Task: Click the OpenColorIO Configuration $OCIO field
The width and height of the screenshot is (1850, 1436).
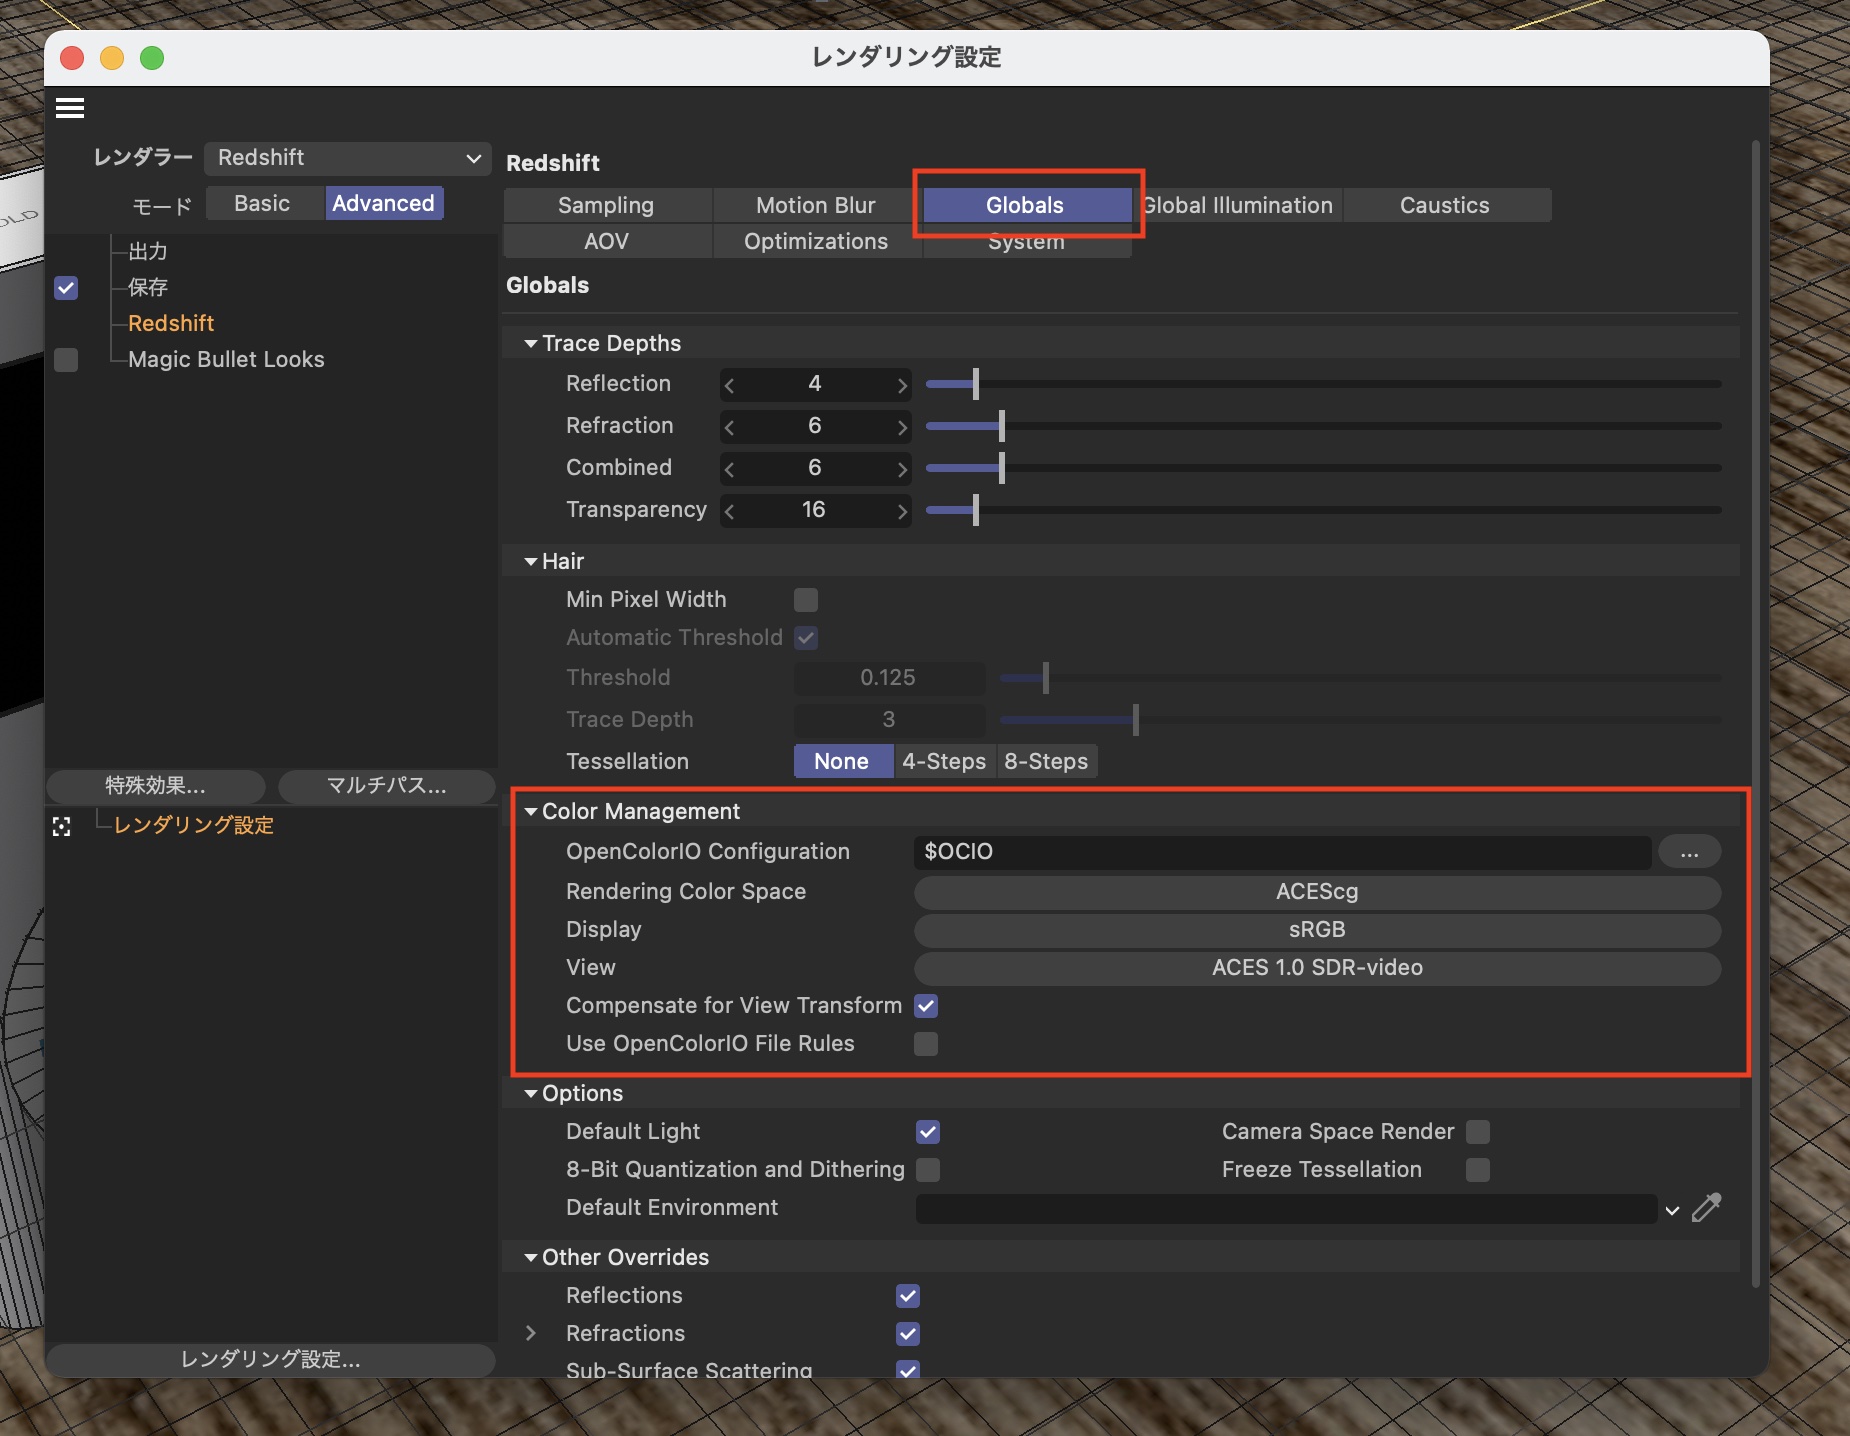Action: (1281, 852)
